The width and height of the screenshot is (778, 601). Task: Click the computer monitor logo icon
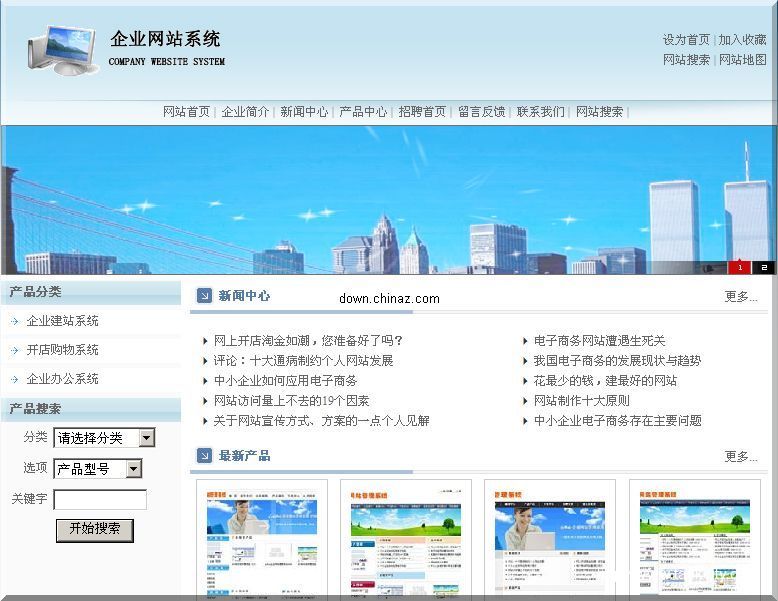coord(62,50)
